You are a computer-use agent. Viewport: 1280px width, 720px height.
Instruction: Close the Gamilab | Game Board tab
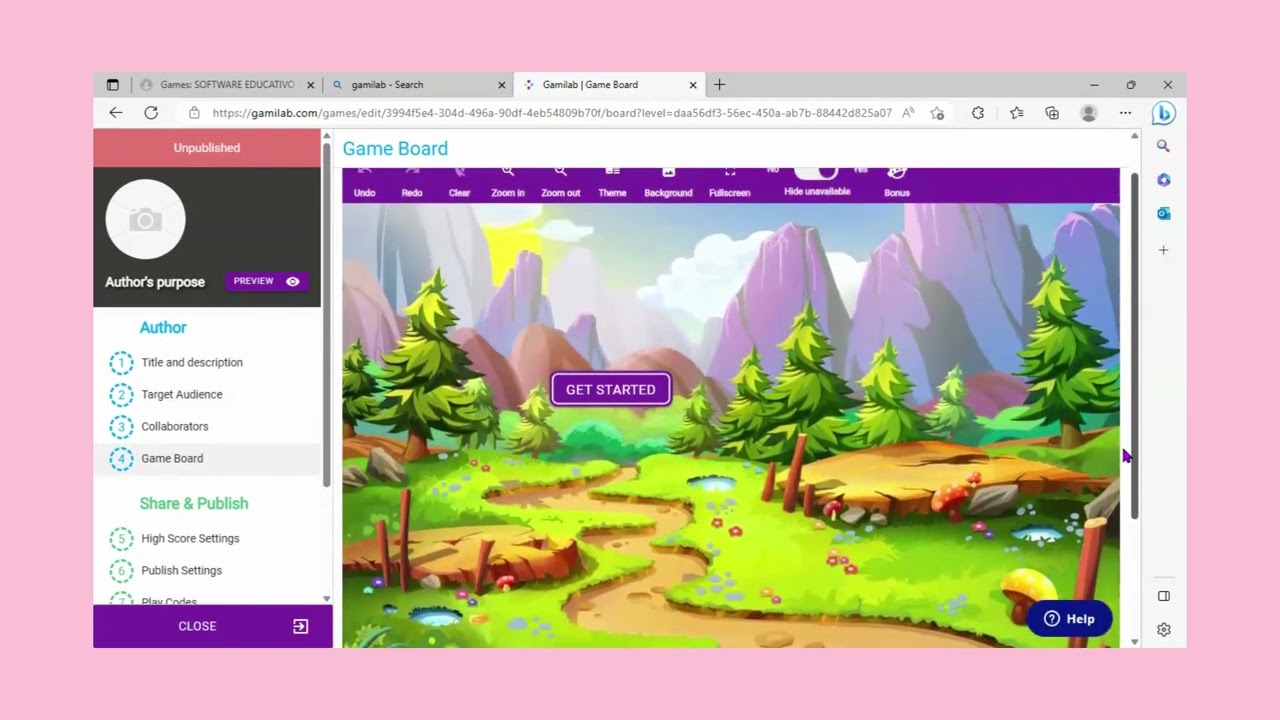(x=693, y=85)
